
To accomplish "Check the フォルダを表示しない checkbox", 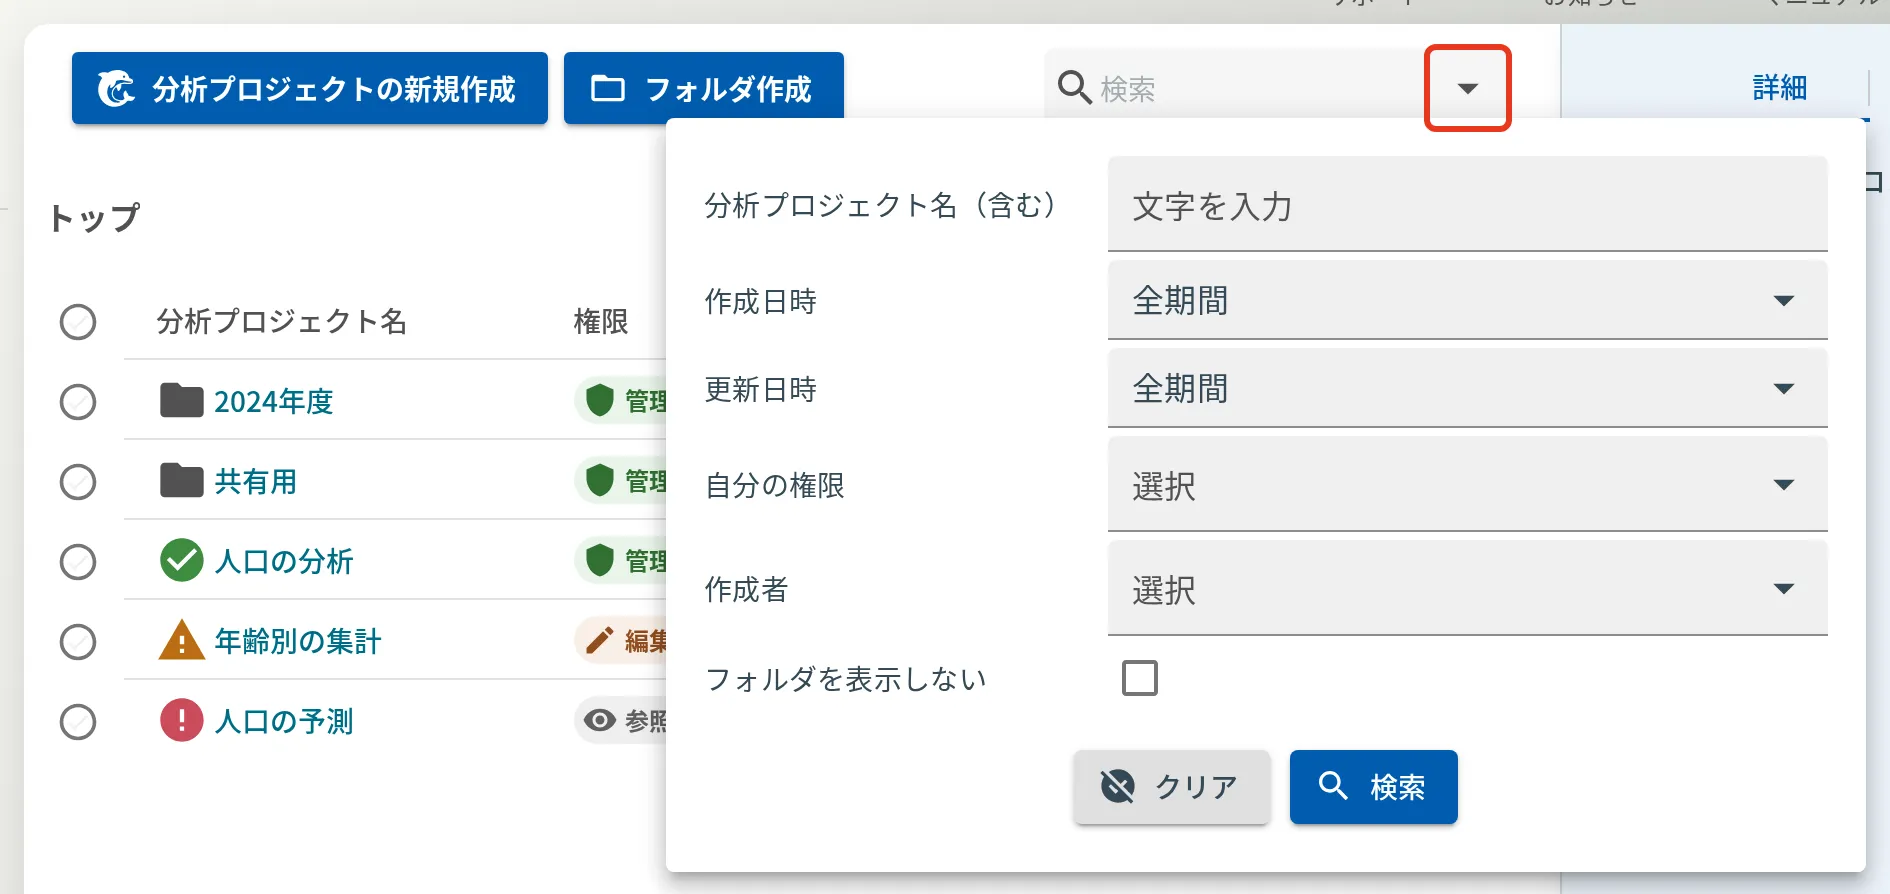I will tap(1140, 678).
